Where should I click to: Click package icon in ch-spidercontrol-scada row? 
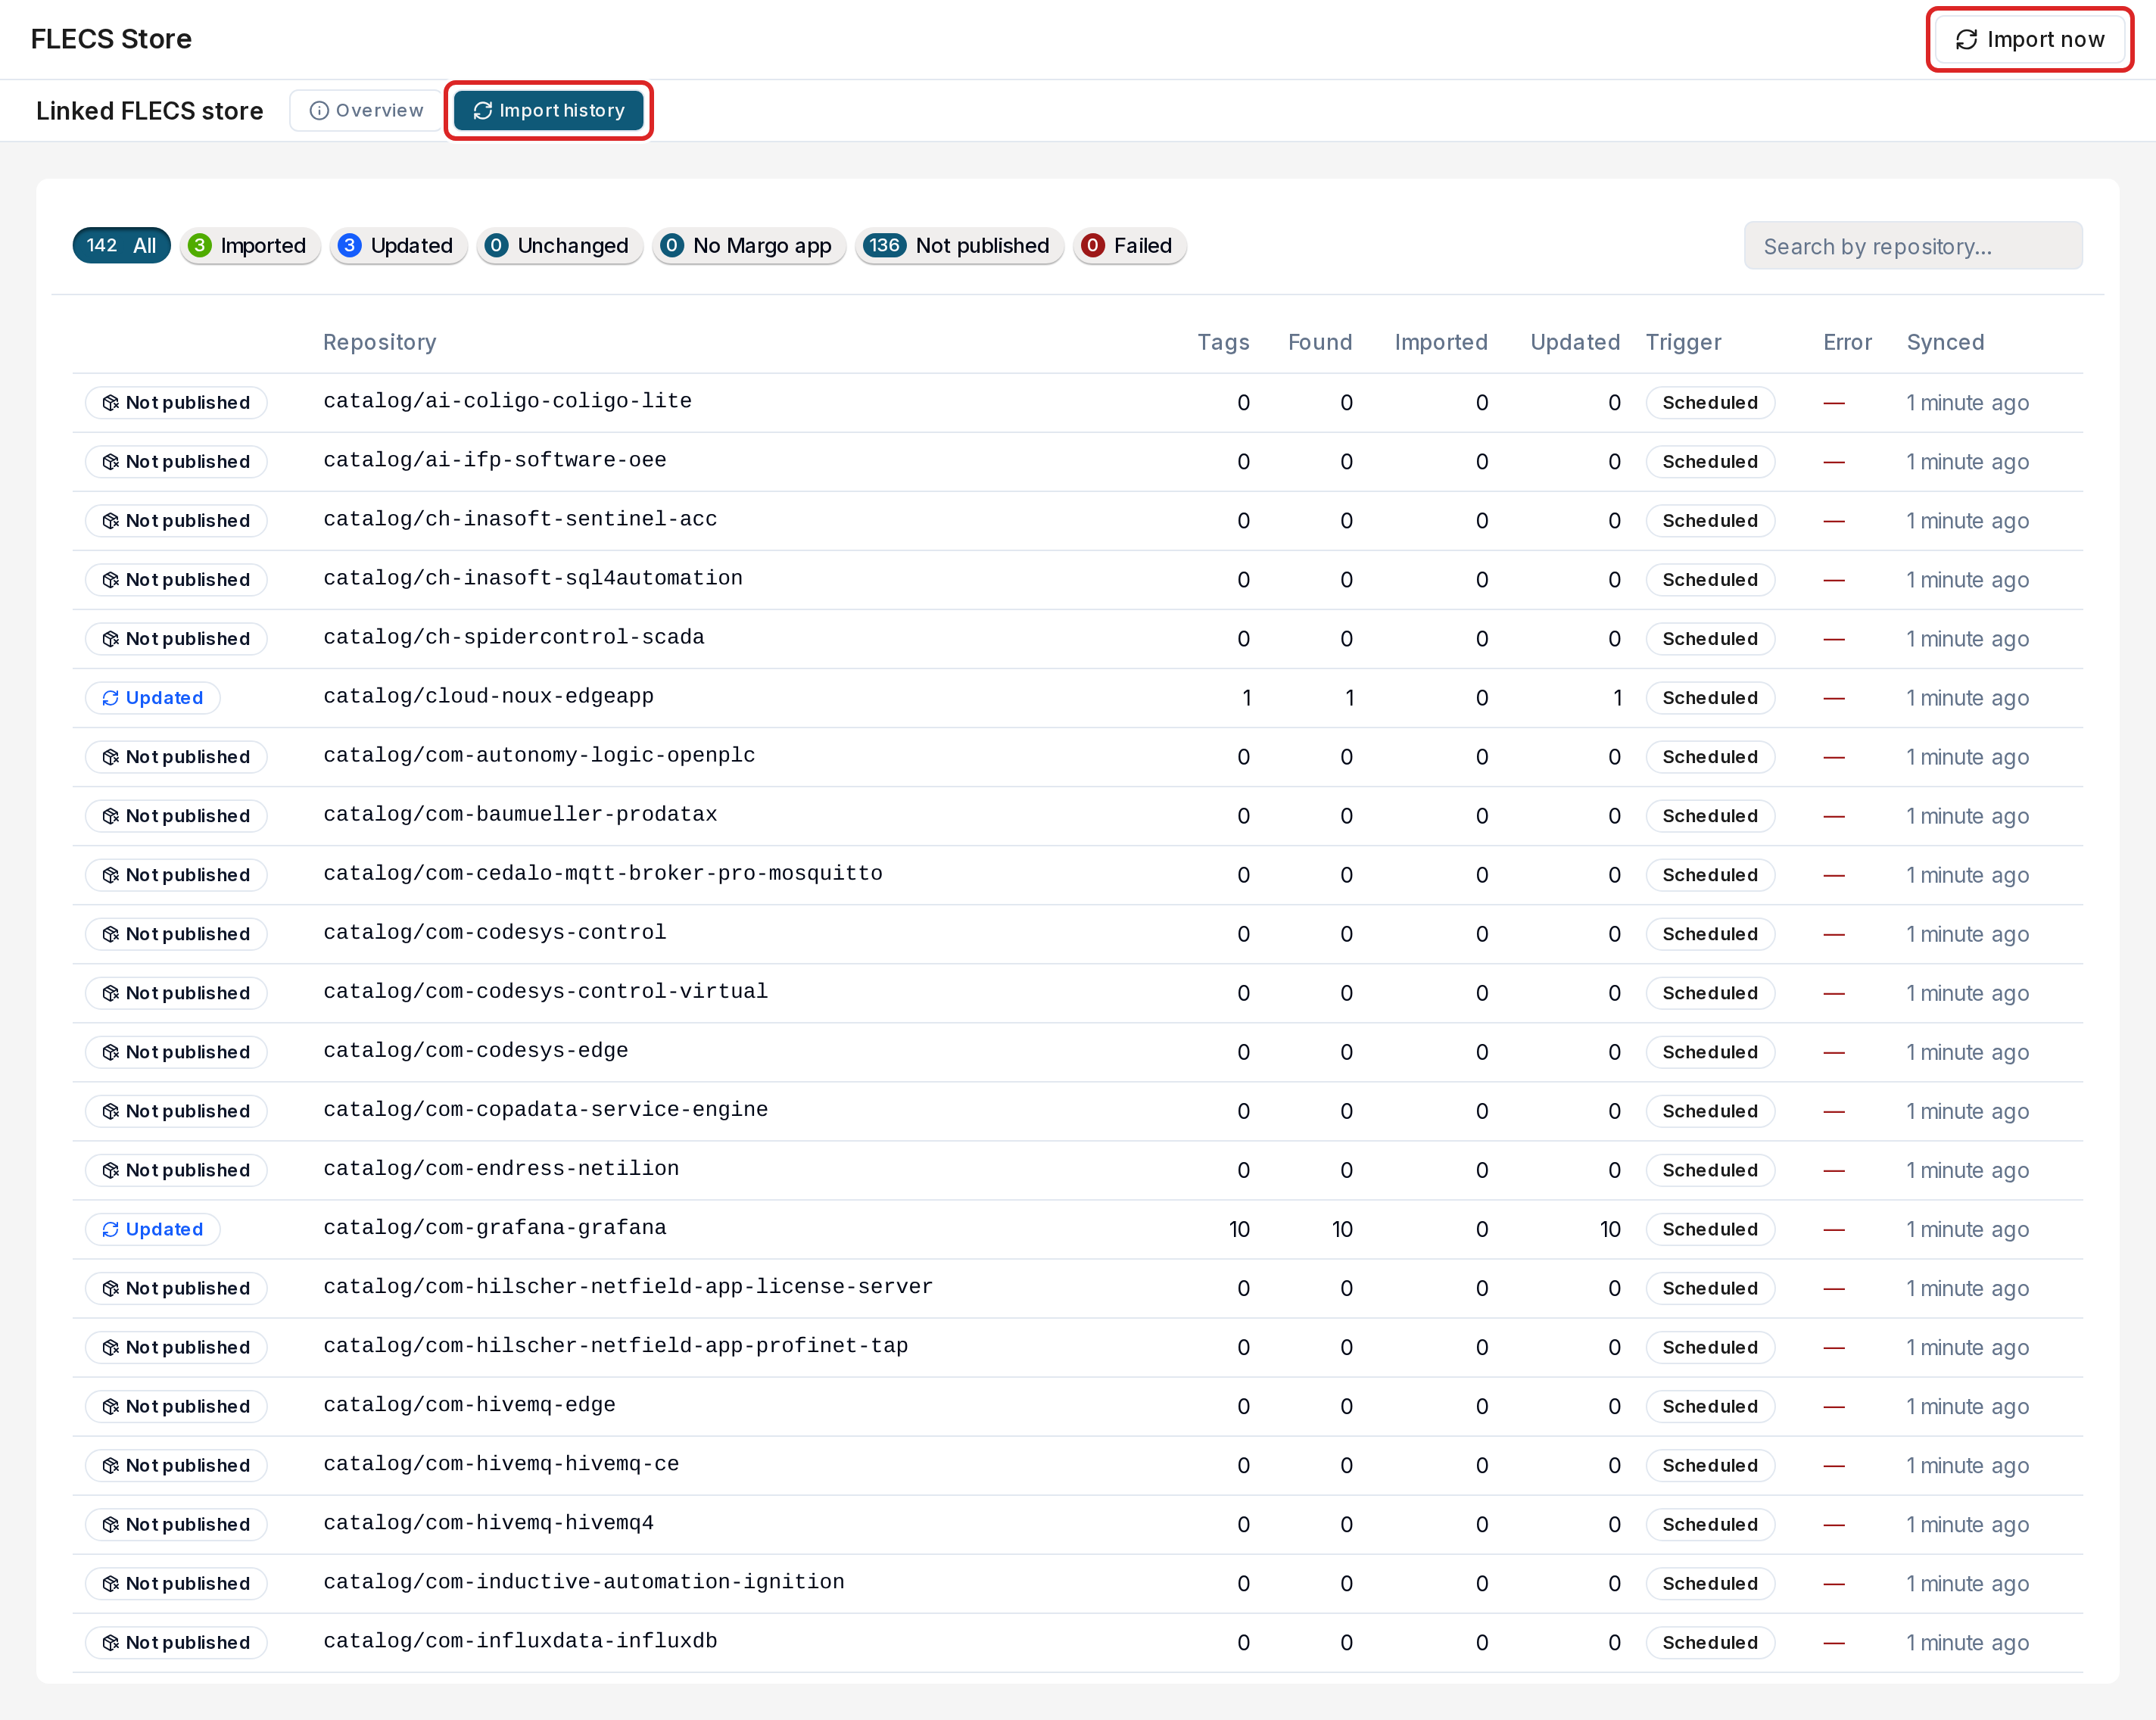coord(111,639)
